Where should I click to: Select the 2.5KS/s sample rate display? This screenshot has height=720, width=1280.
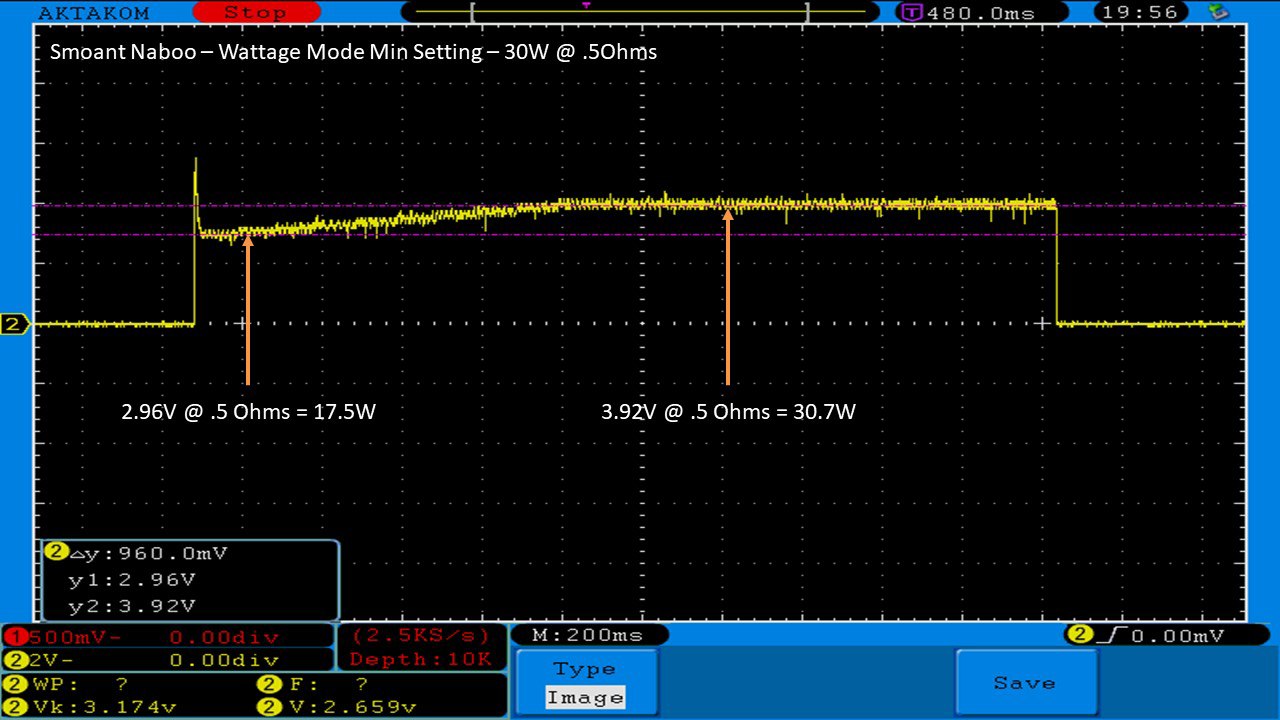(421, 636)
